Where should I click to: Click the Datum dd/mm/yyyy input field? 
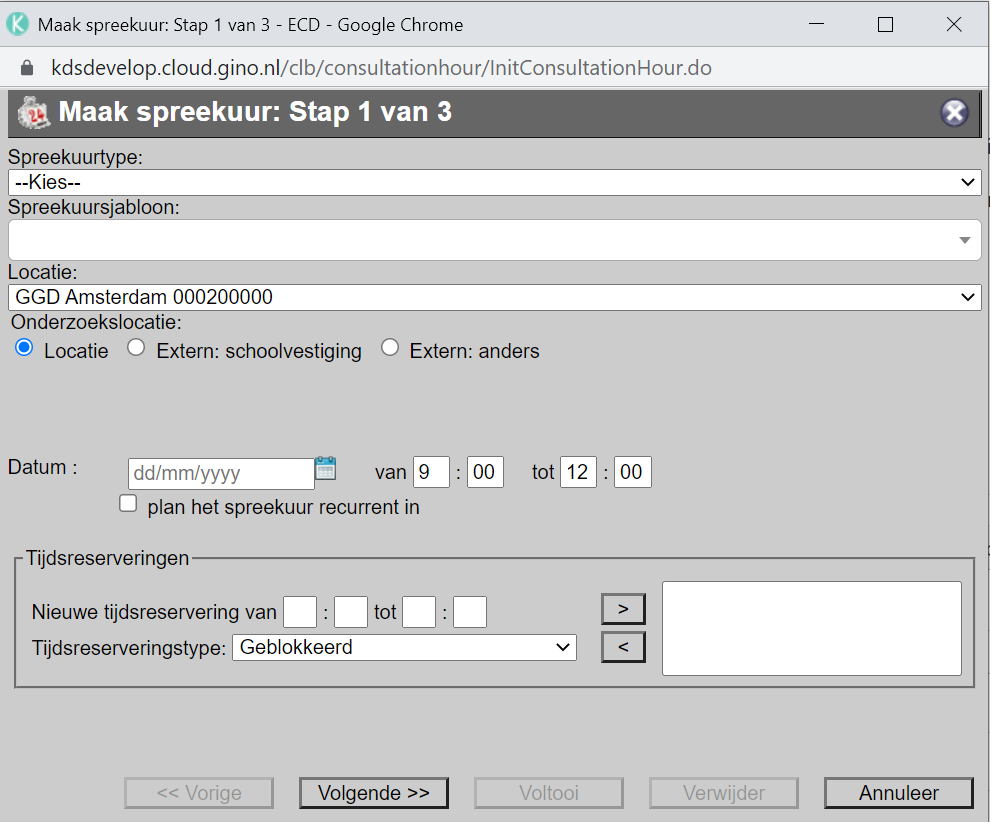(220, 473)
